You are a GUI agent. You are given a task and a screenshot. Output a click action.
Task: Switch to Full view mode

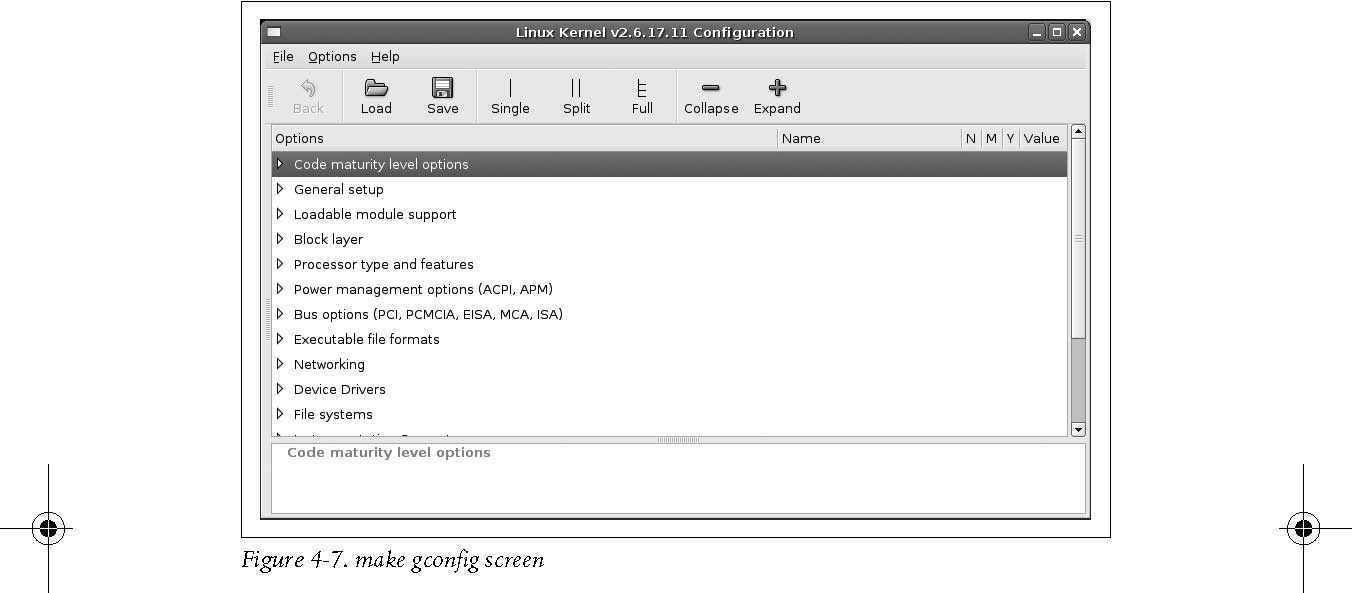pyautogui.click(x=642, y=88)
